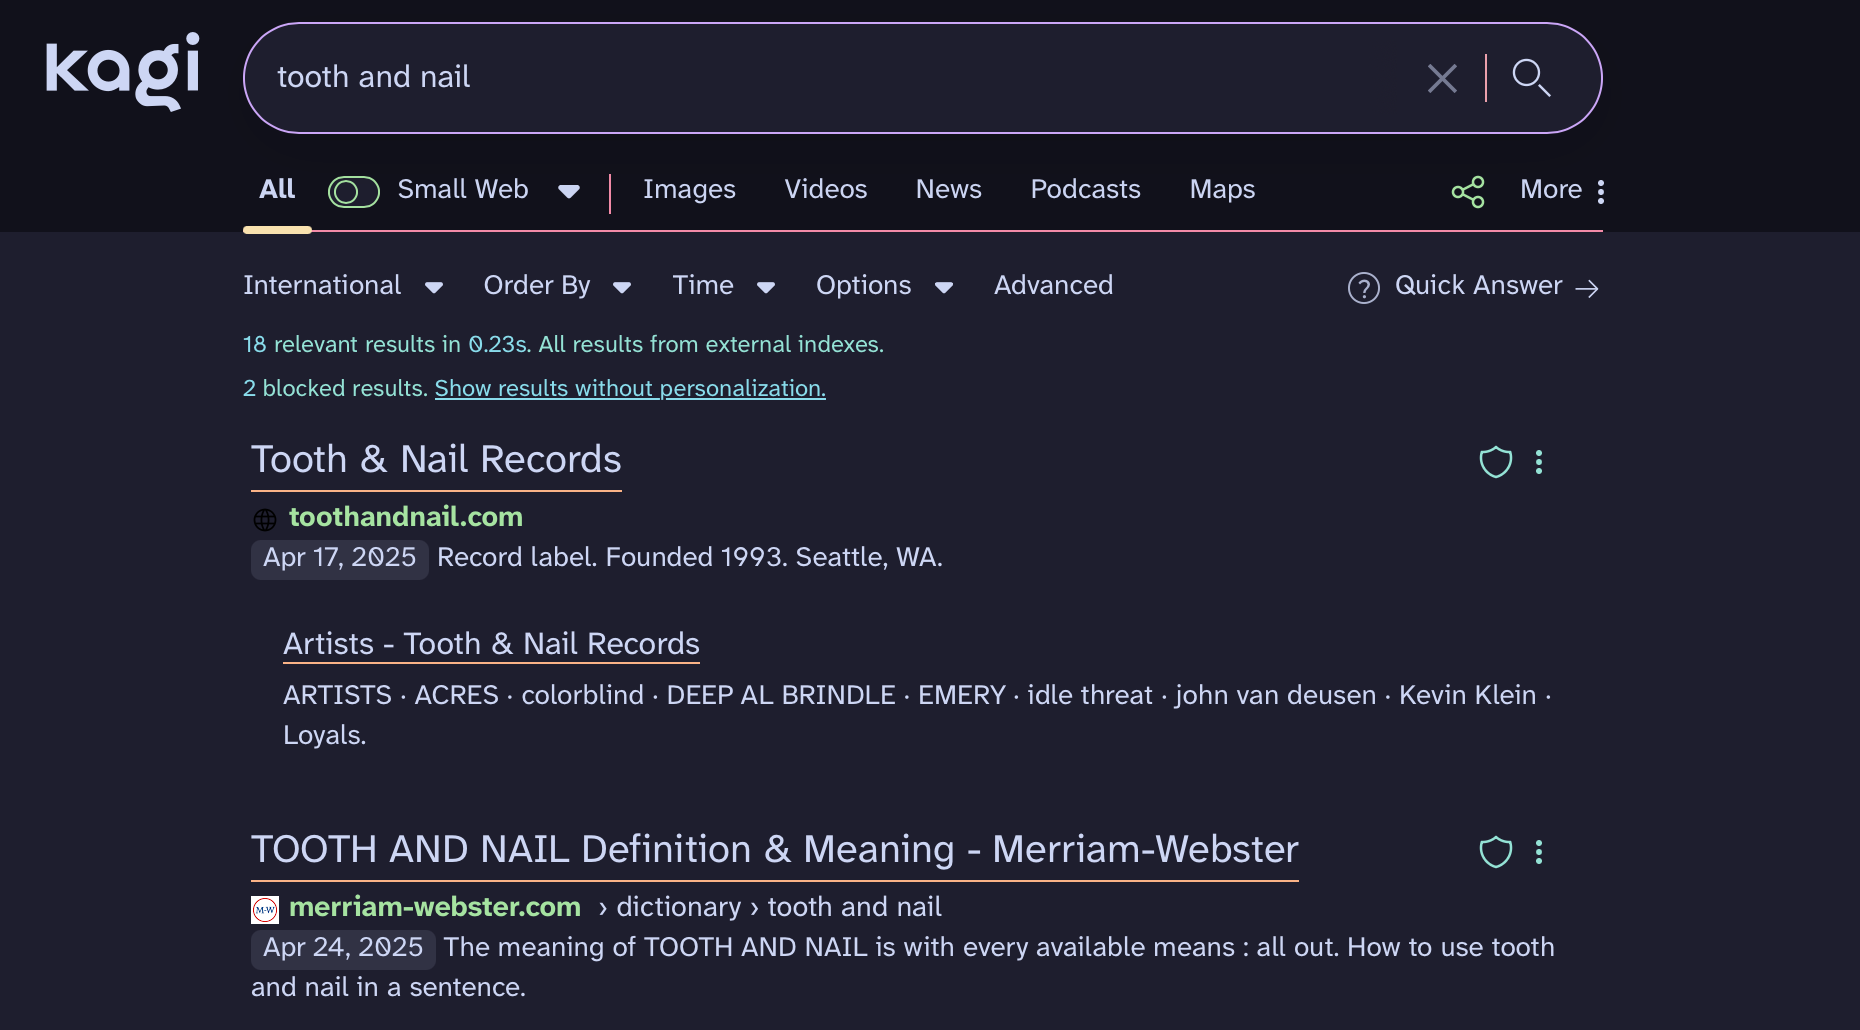The height and width of the screenshot is (1030, 1860).
Task: Clear the search query with X icon
Action: tap(1441, 78)
